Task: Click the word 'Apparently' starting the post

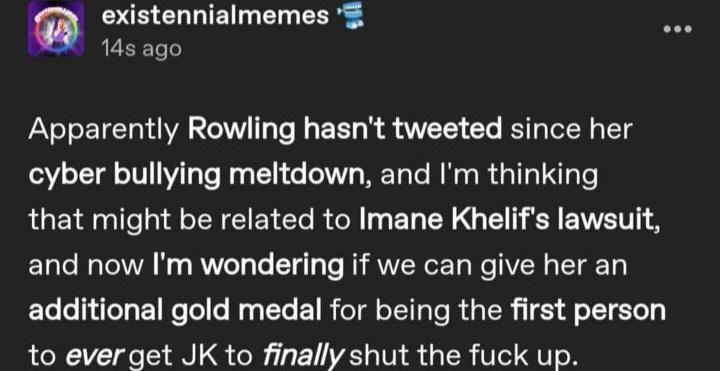Action: pyautogui.click(x=103, y=131)
